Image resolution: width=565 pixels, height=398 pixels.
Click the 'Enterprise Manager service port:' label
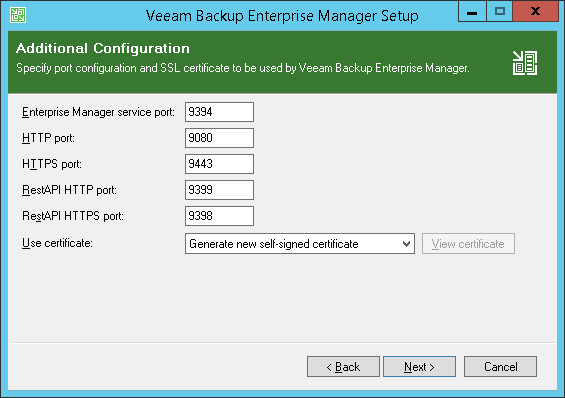(98, 112)
